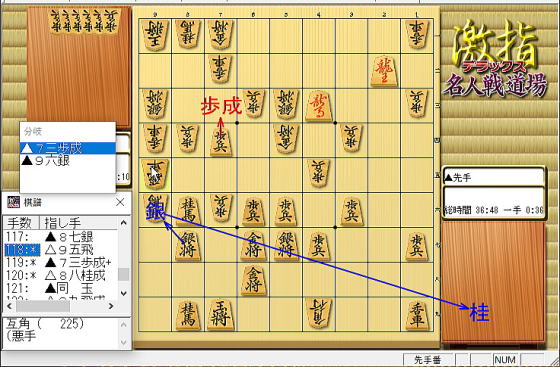Screen dimensions: 560x367
Task: Click the 手数 column header
Action: [x=20, y=223]
